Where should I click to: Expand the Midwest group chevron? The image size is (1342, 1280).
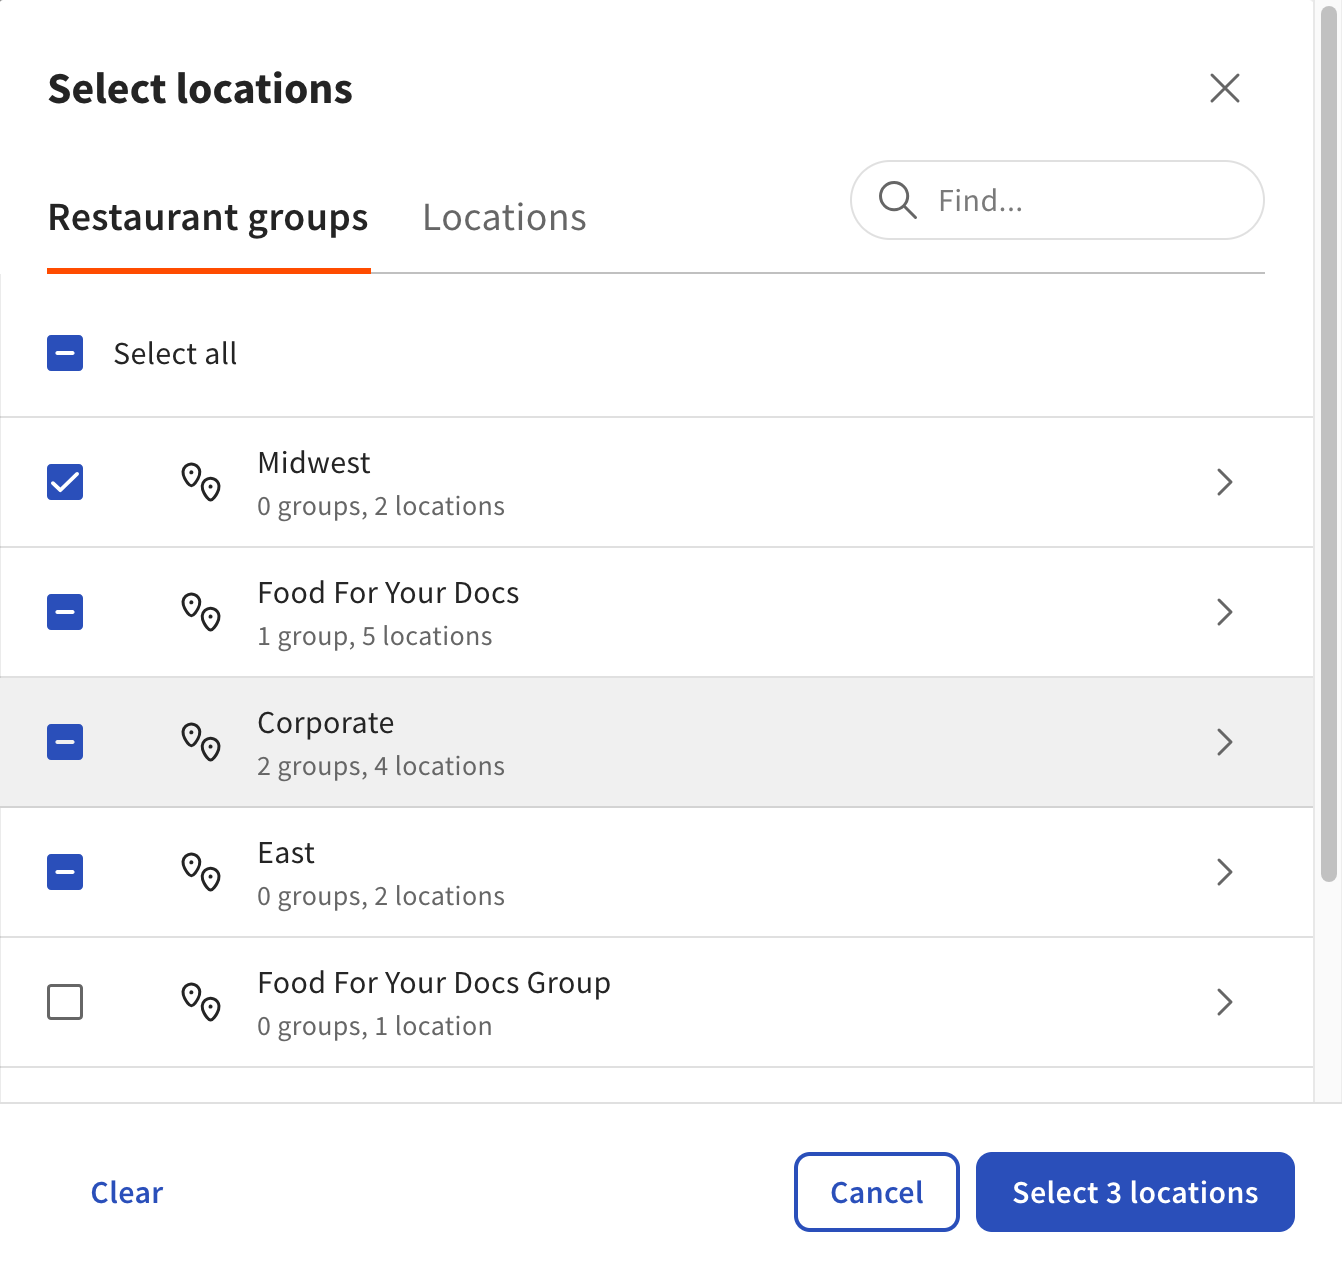pos(1224,482)
